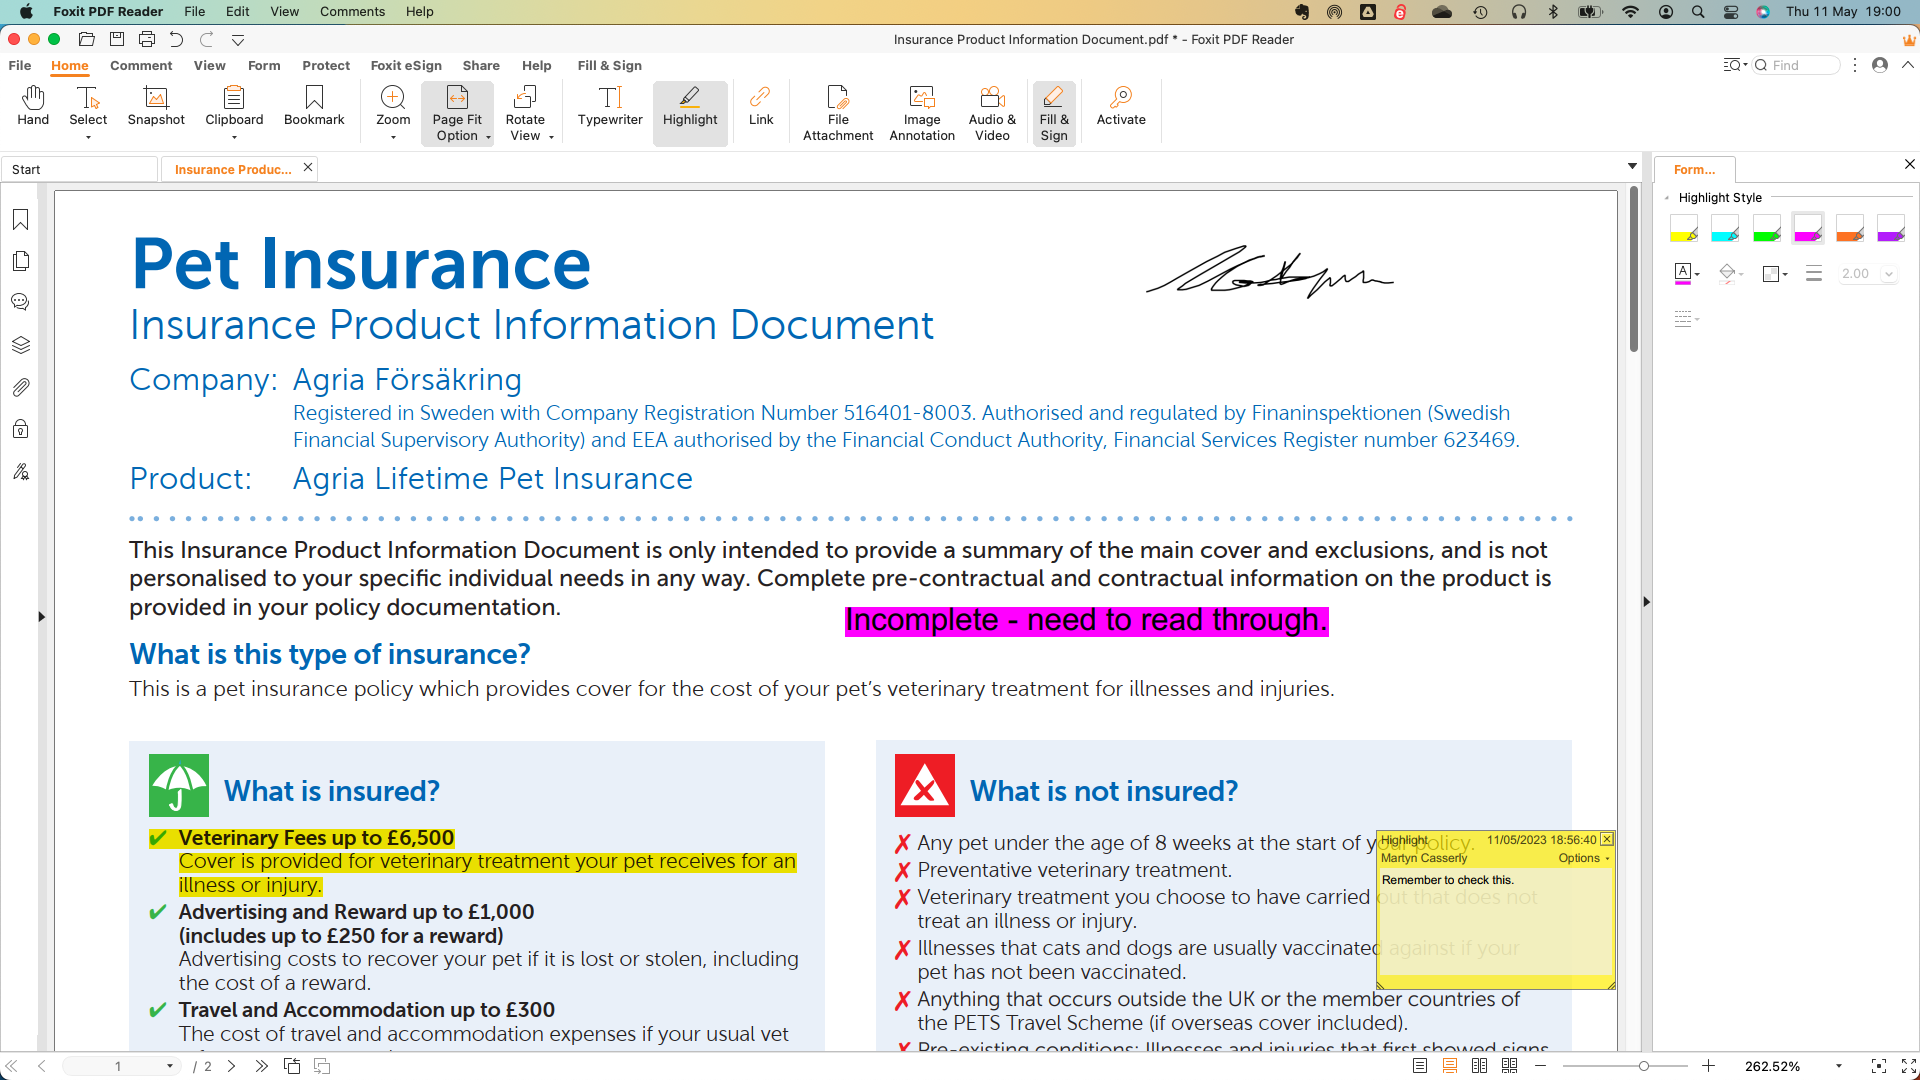Add a Bookmark from the ribbon
This screenshot has height=1080, width=1920.
coord(314,106)
